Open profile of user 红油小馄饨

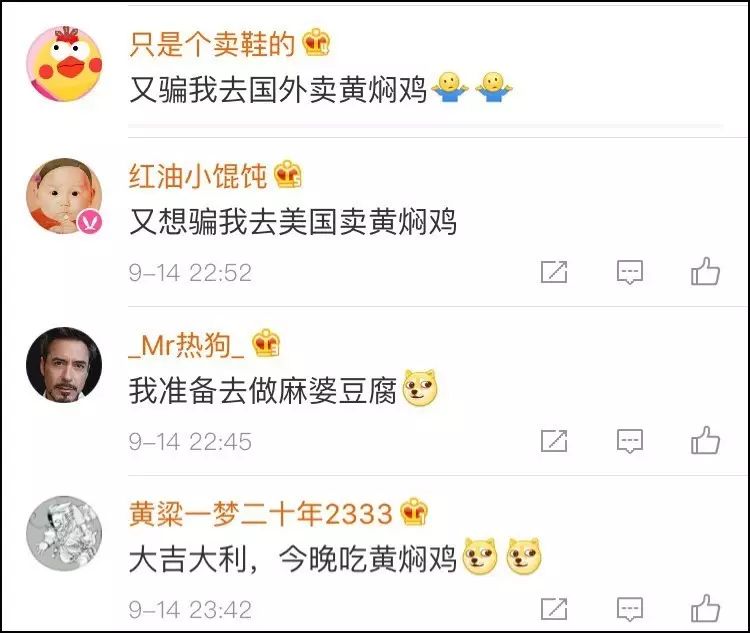click(198, 176)
